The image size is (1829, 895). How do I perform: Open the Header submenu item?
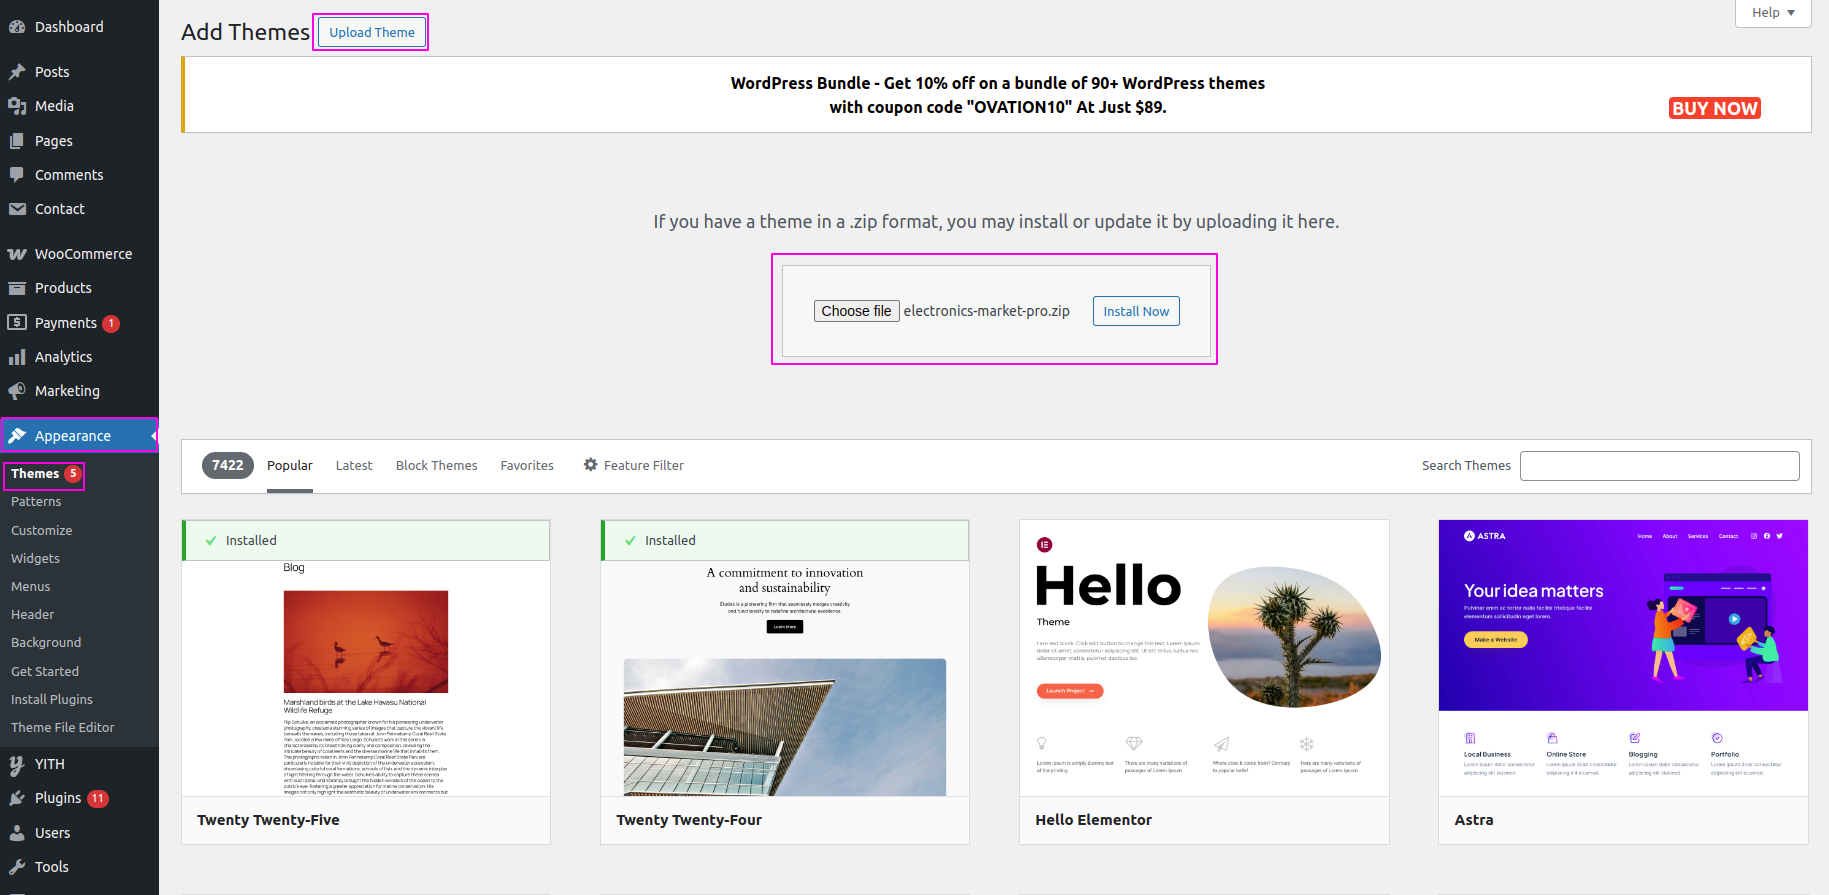pyautogui.click(x=33, y=615)
